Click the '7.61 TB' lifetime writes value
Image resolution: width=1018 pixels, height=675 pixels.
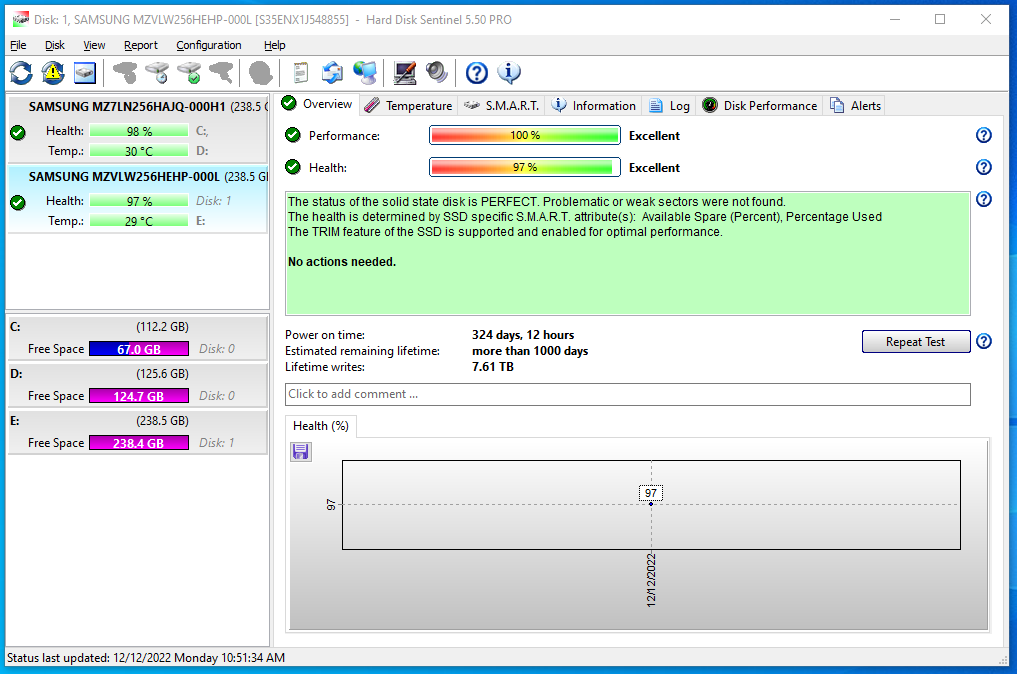pos(493,367)
